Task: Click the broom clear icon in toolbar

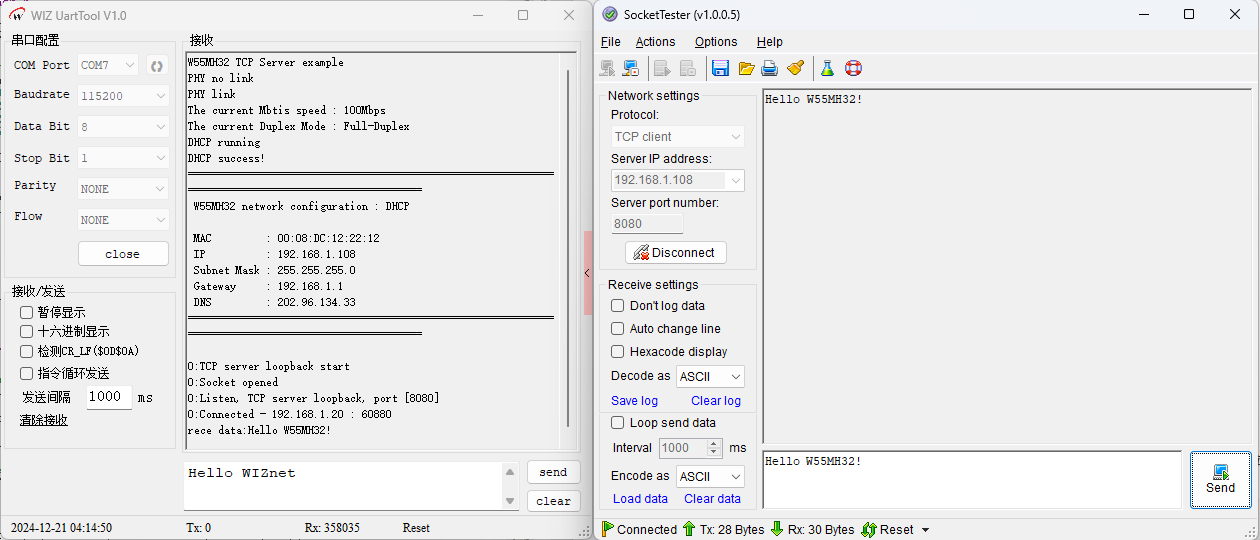Action: pos(795,68)
